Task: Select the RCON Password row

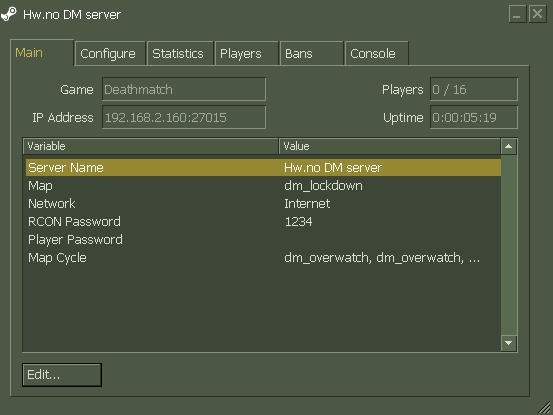Action: pos(263,222)
